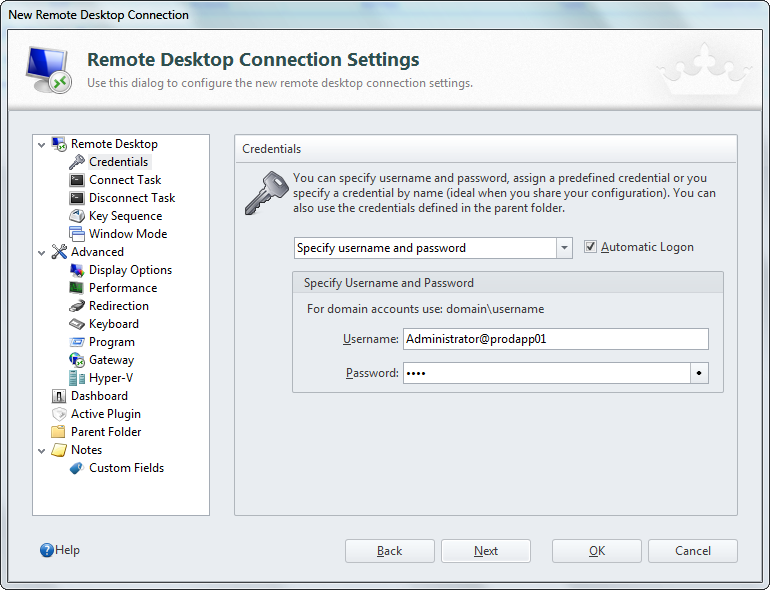Disable the Automatic Logon checkbox
The image size is (770, 590).
(590, 247)
